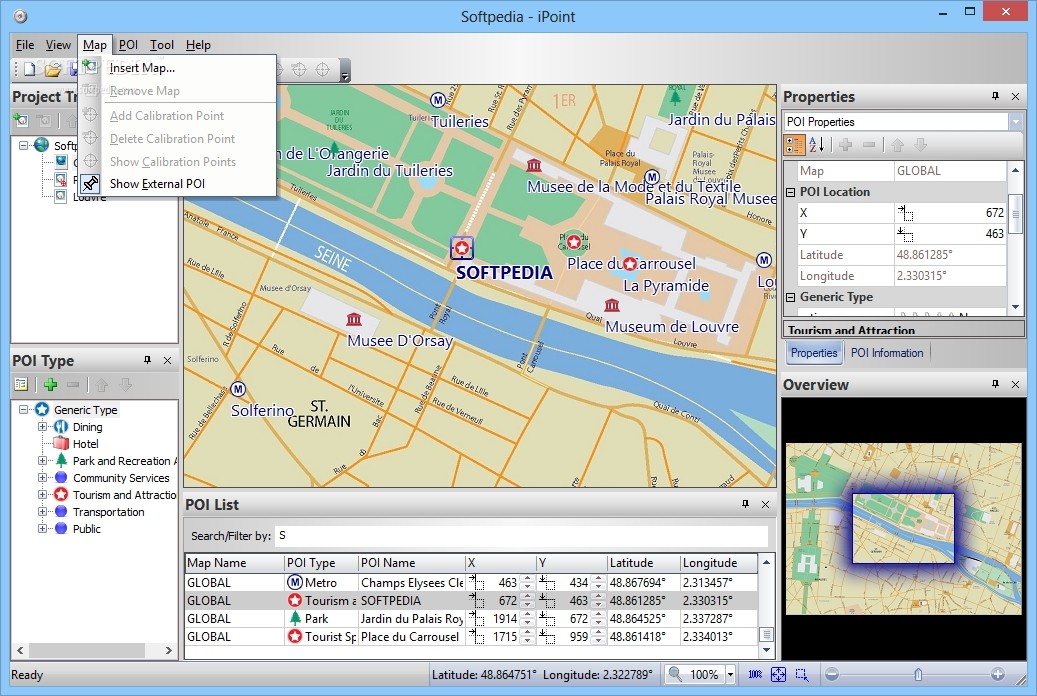Screen dimensions: 1037x696
Task: Click Insert Map icon in Project Tree toolbar
Action: click(21, 120)
